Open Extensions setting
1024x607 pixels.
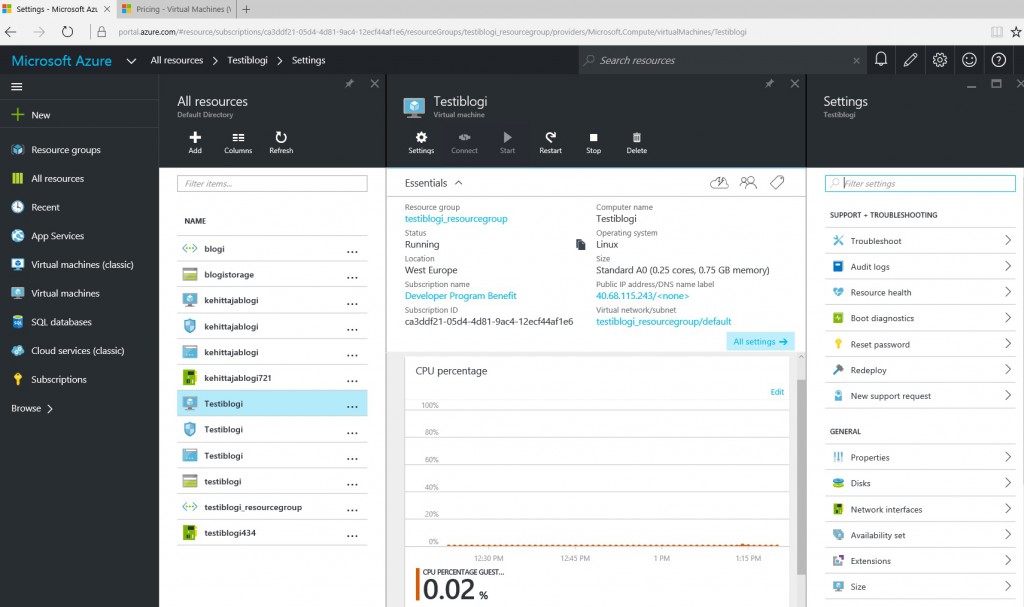pos(920,561)
